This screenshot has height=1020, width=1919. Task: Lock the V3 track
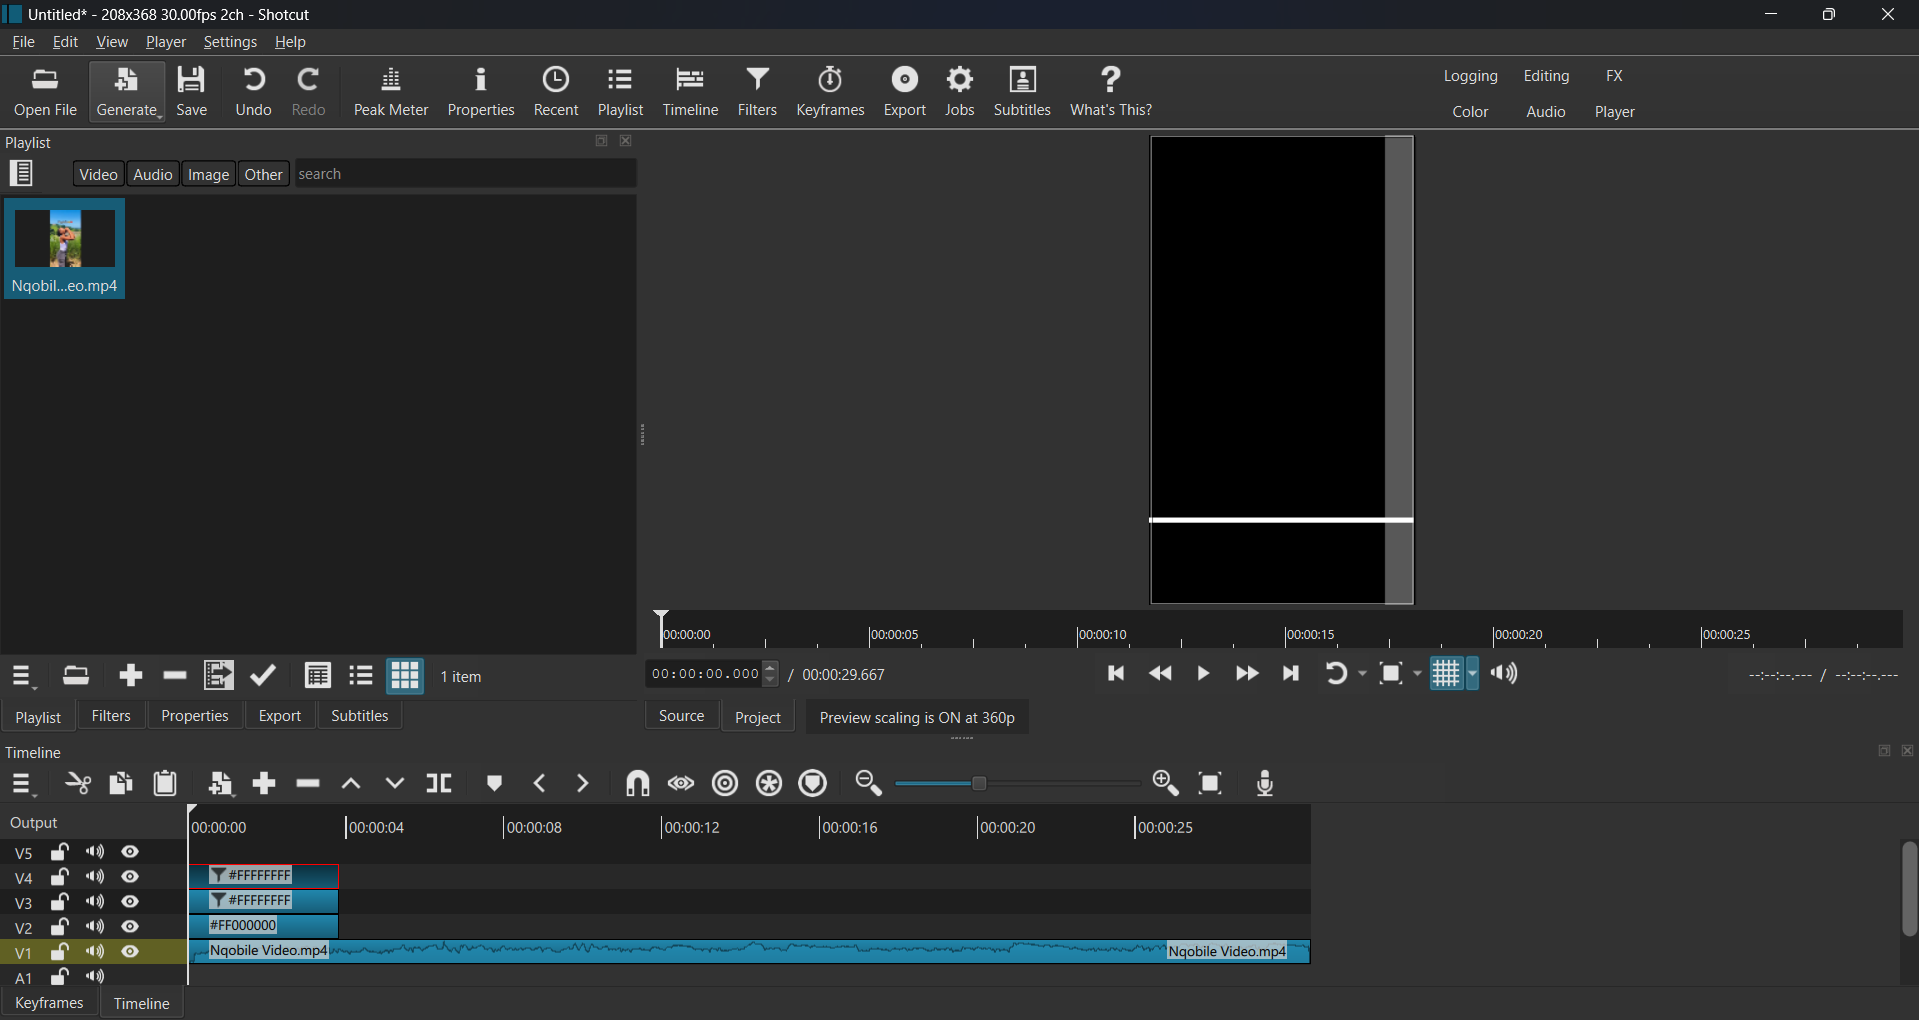coord(60,902)
